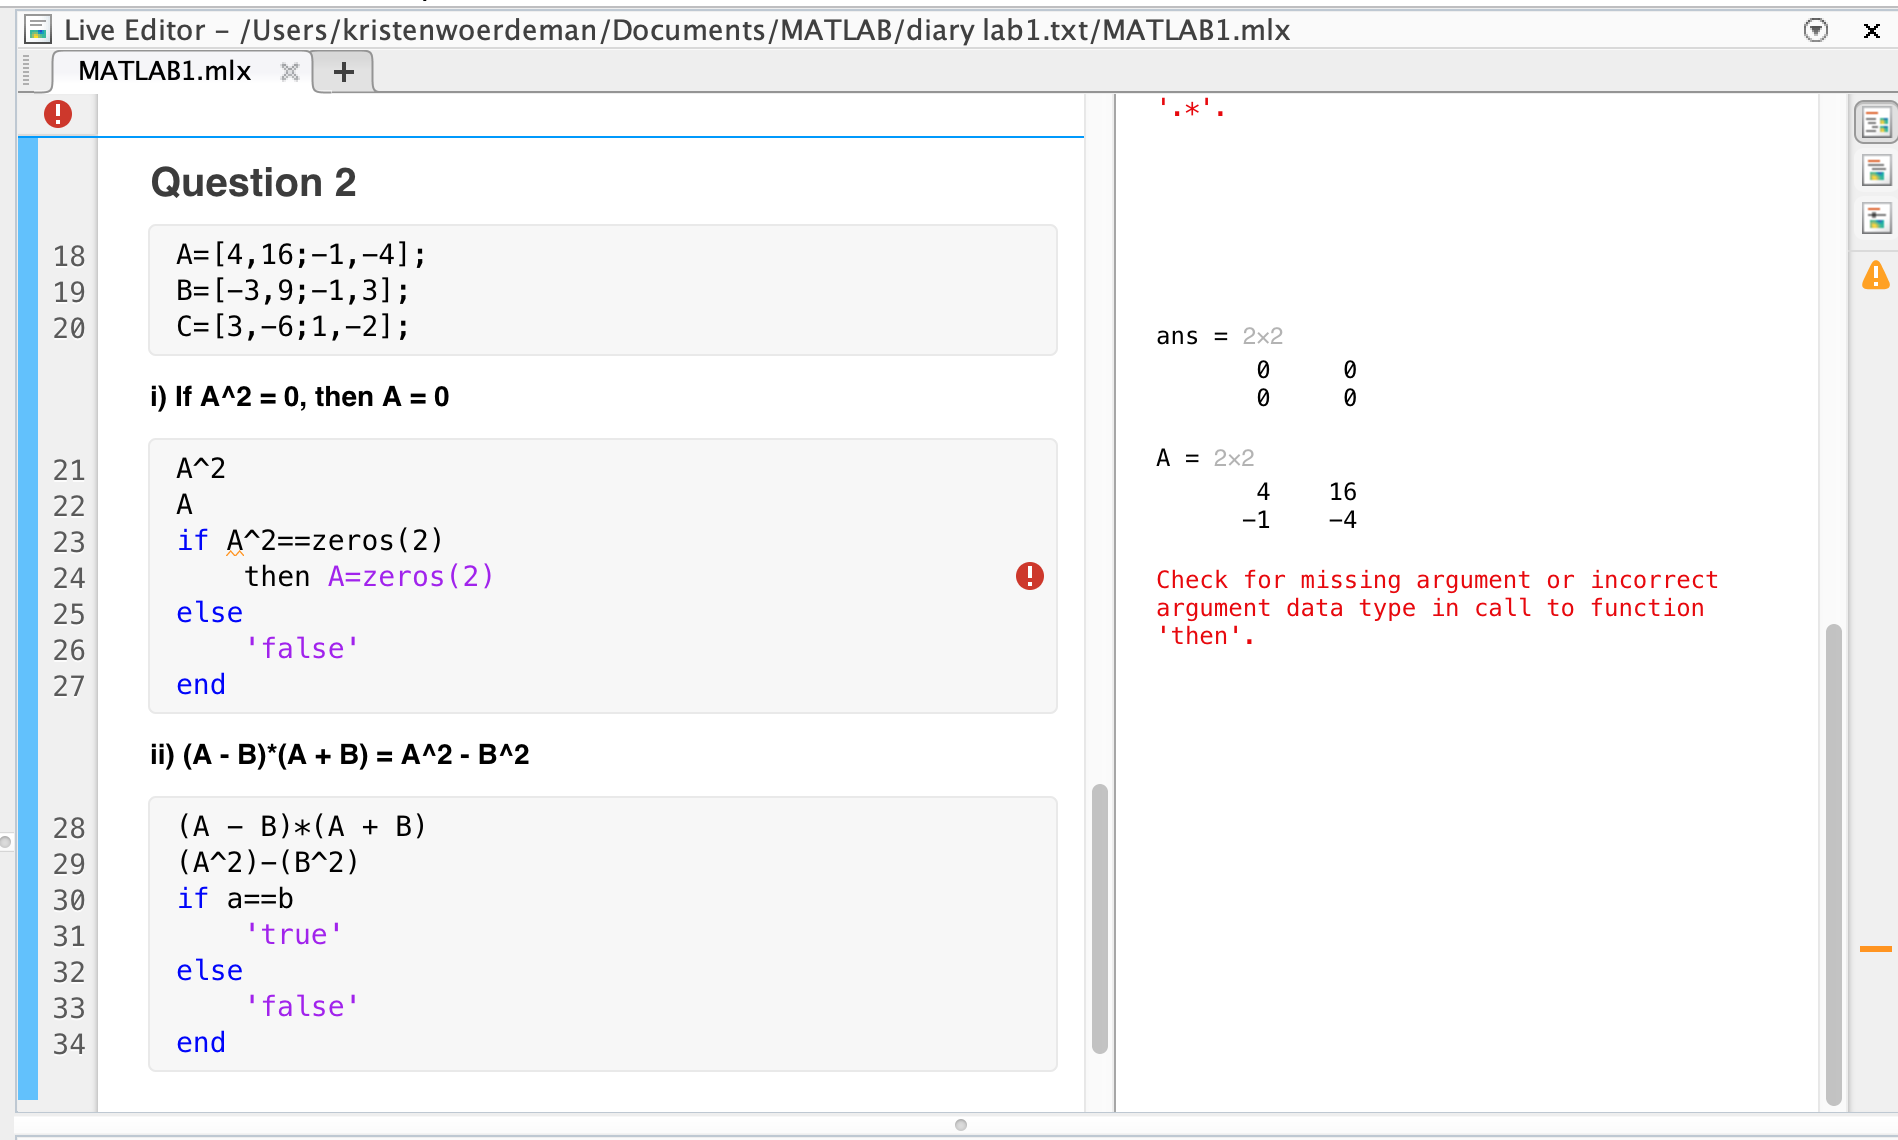This screenshot has height=1140, width=1898.
Task: Click code line A=[4,16;-1,-4];
Action: tap(301, 255)
